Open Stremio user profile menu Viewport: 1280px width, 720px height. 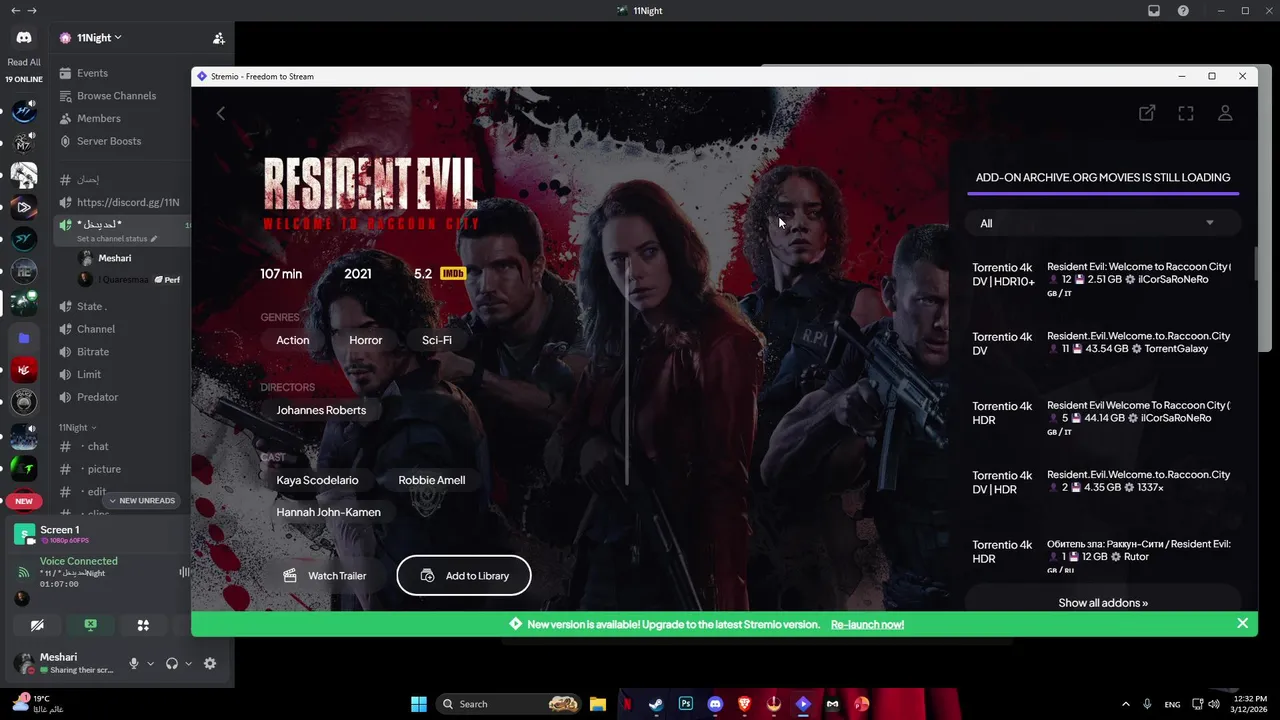point(1225,113)
